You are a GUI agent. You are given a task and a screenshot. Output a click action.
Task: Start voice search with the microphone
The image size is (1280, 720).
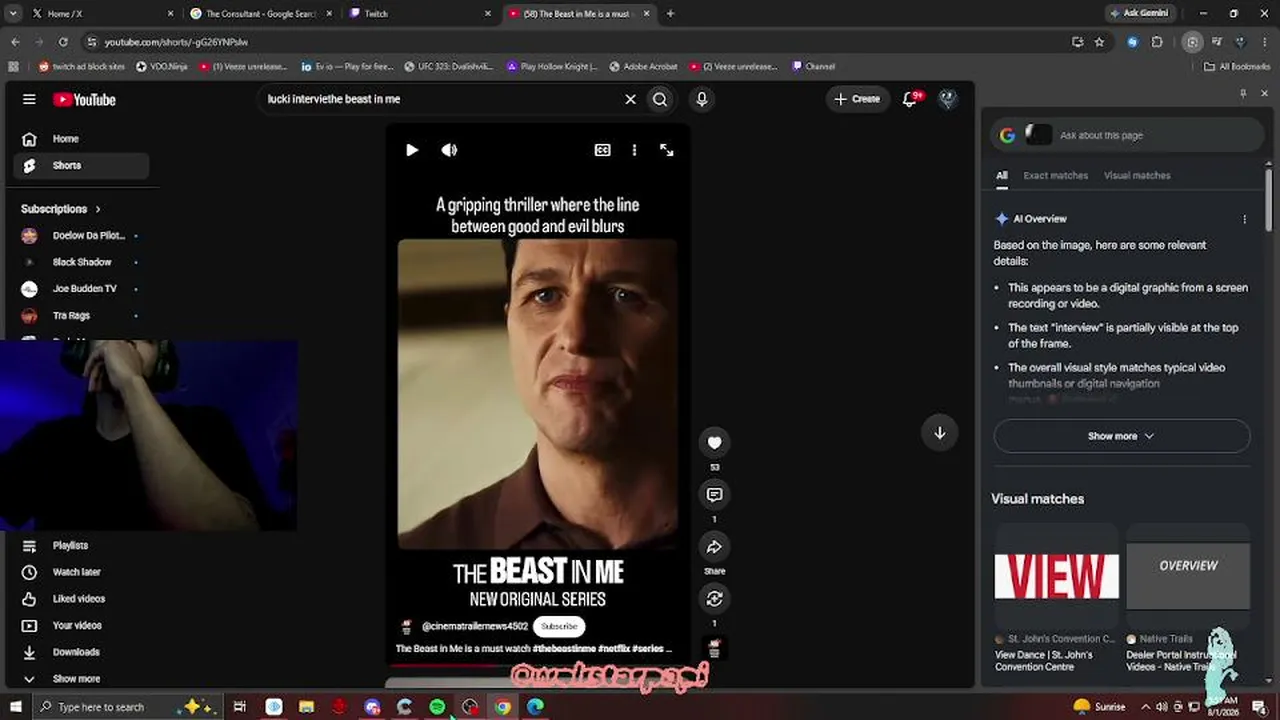[702, 99]
